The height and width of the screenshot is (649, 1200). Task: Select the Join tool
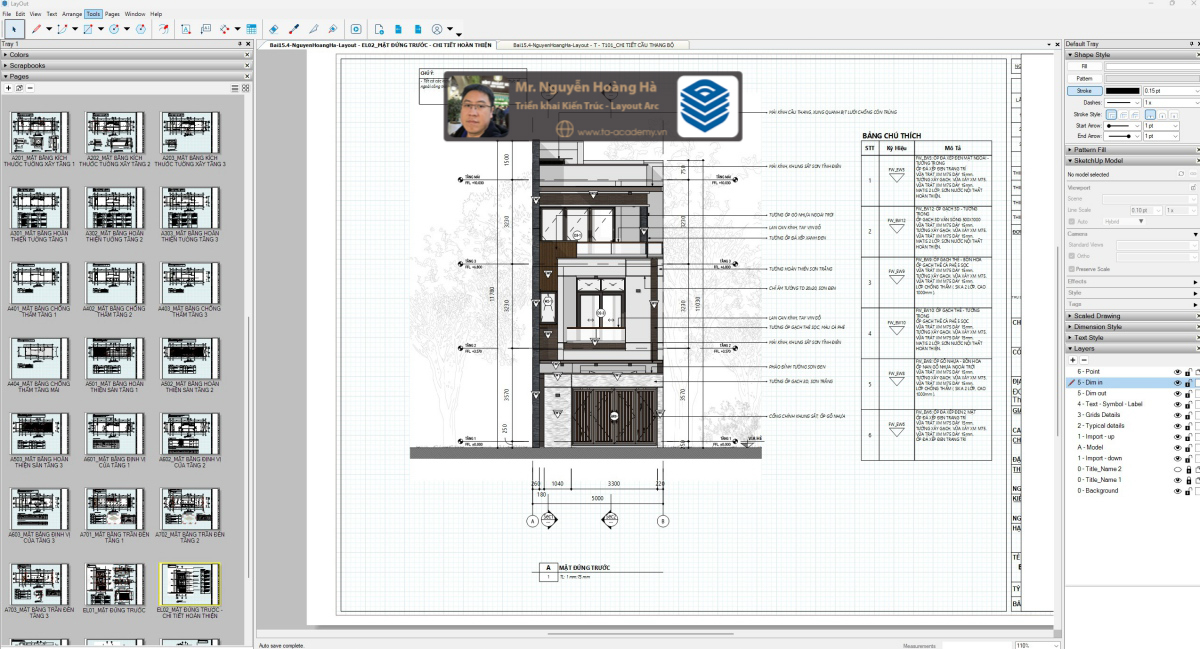pyautogui.click(x=332, y=29)
